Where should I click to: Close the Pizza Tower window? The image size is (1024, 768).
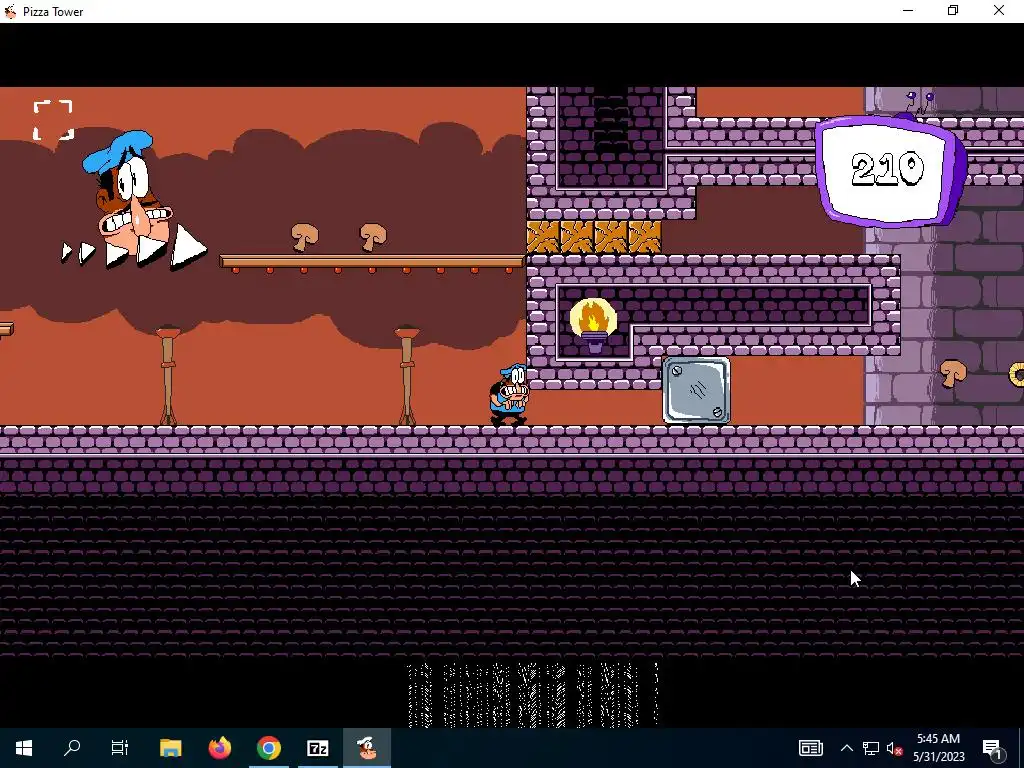pos(999,11)
